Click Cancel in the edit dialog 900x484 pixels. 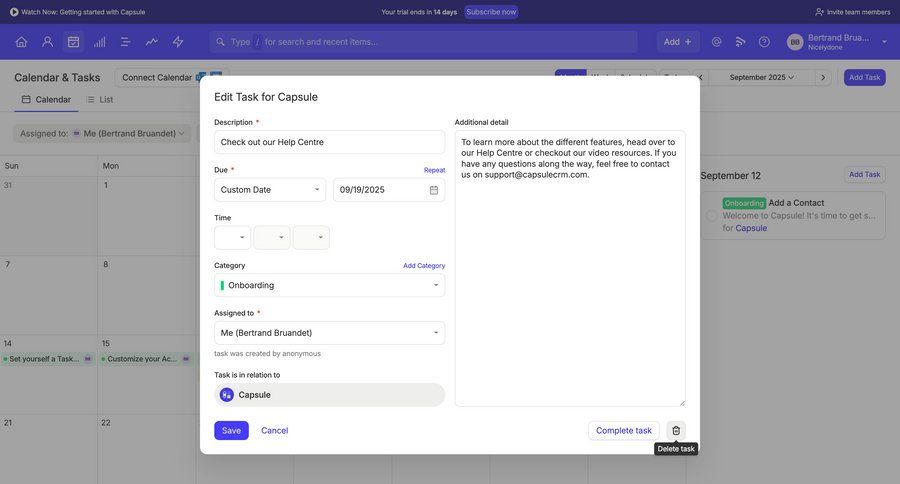274,431
